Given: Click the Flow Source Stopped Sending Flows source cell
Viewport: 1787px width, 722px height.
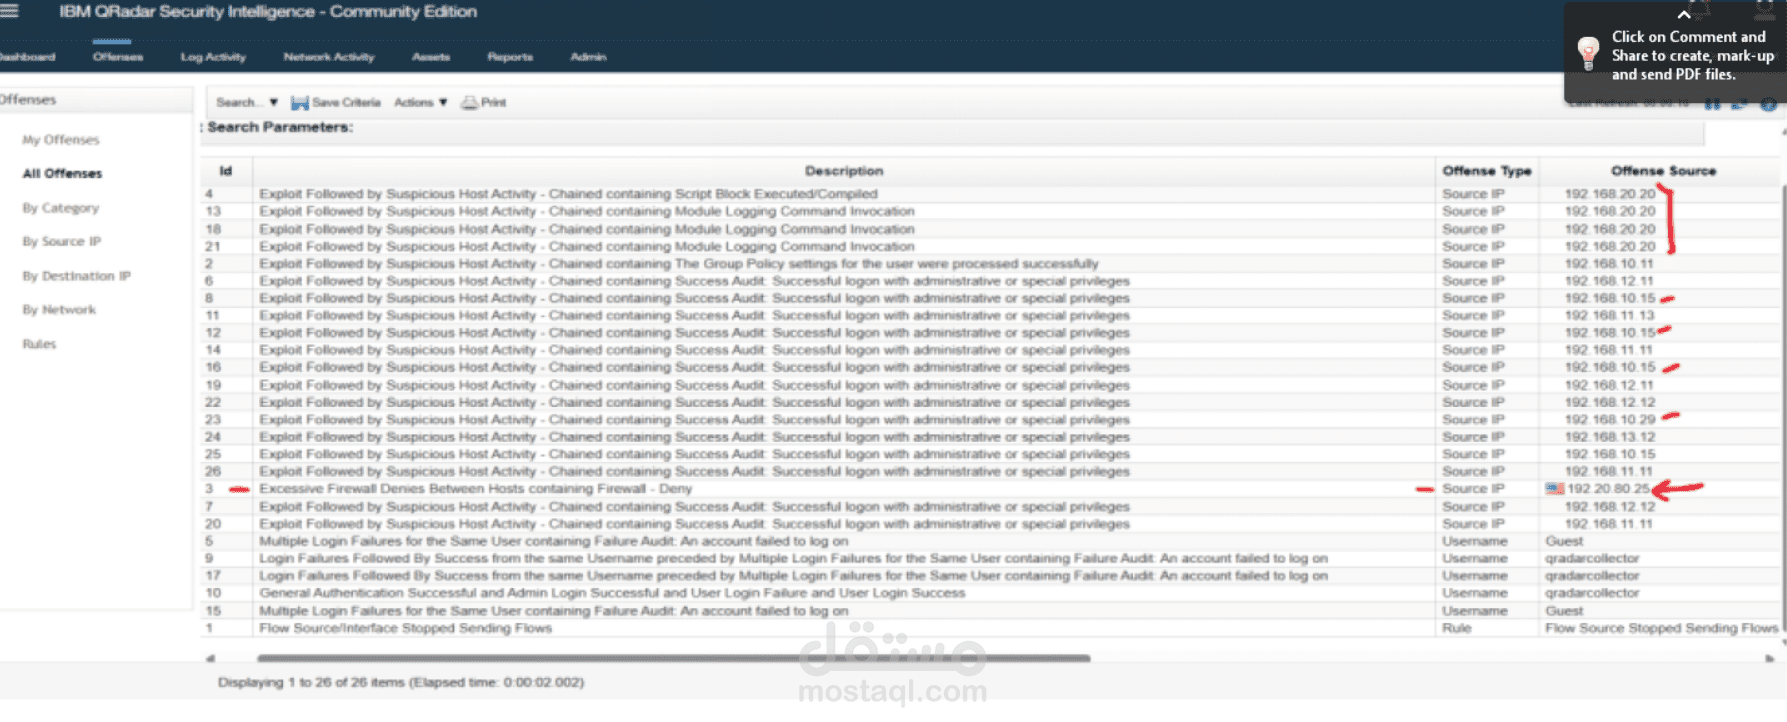Looking at the screenshot, I should click(1661, 628).
